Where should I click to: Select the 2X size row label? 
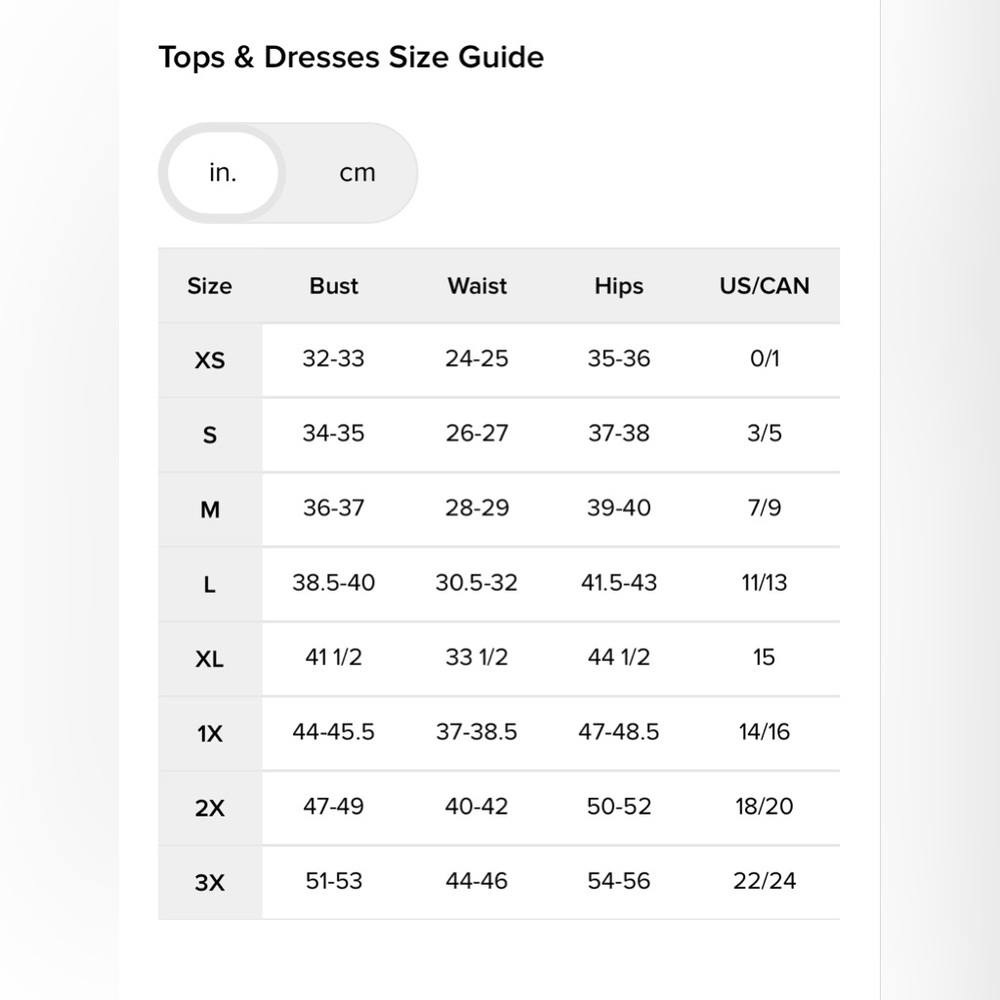point(210,808)
